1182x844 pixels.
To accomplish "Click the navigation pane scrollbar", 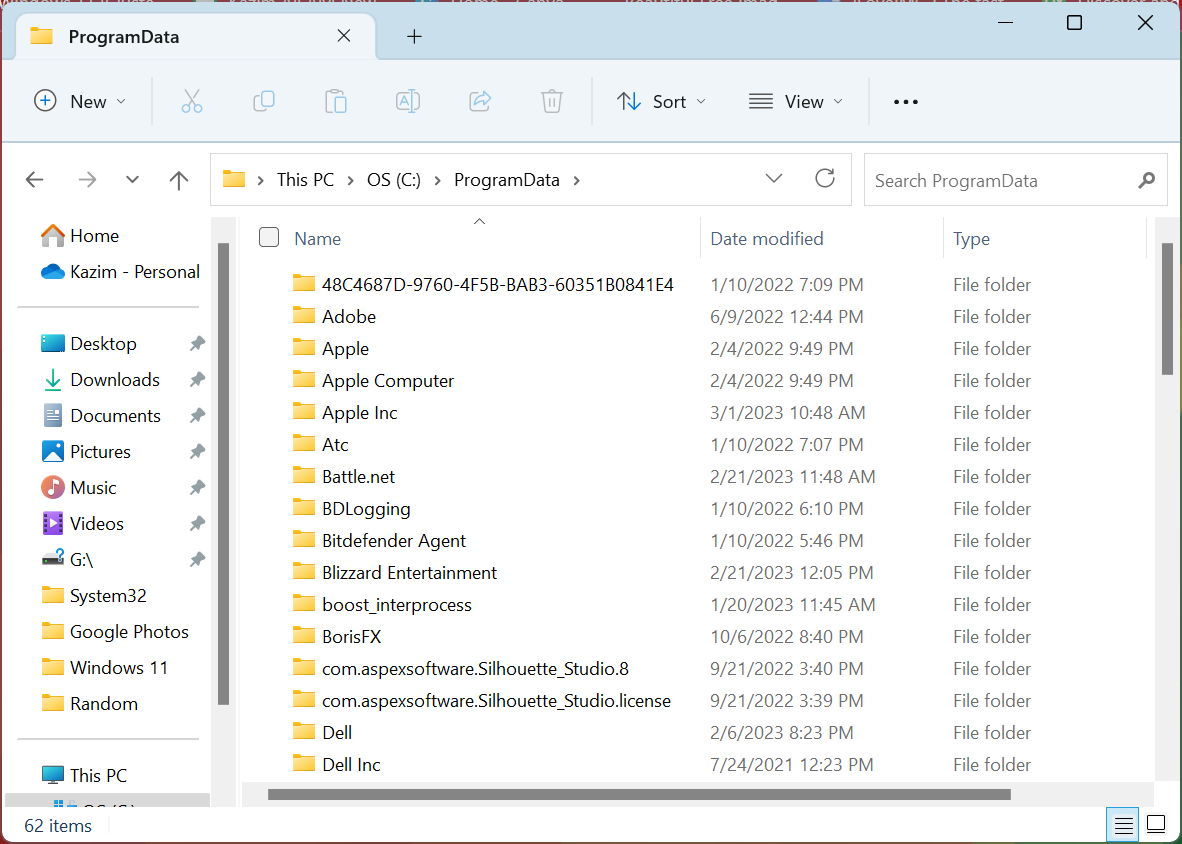I will (223, 474).
